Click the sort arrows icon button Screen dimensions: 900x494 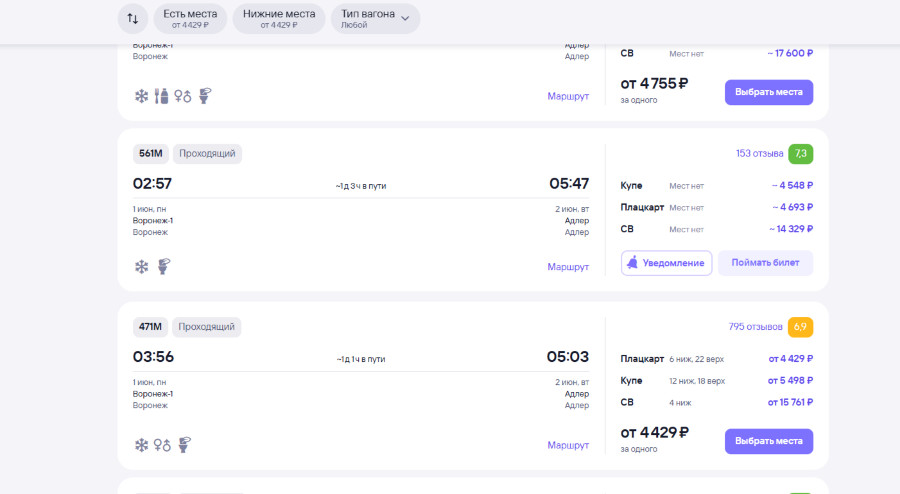click(x=132, y=19)
